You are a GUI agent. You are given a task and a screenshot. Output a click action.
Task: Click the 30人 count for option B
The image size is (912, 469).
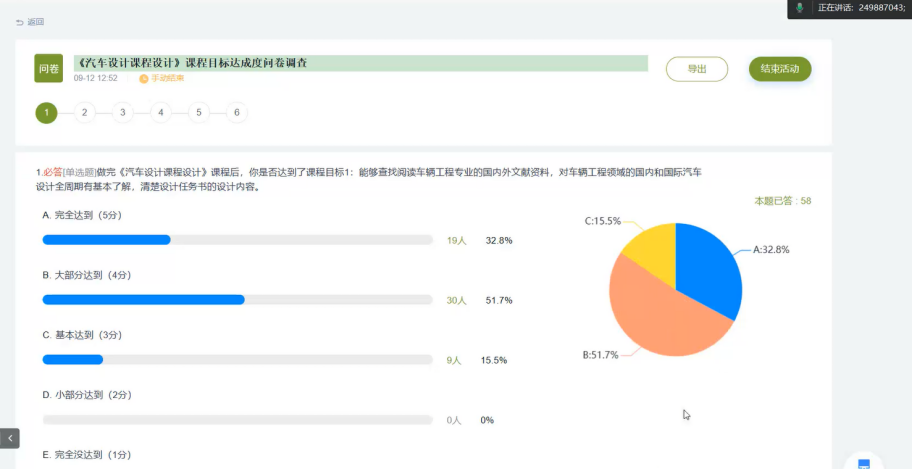pos(456,300)
